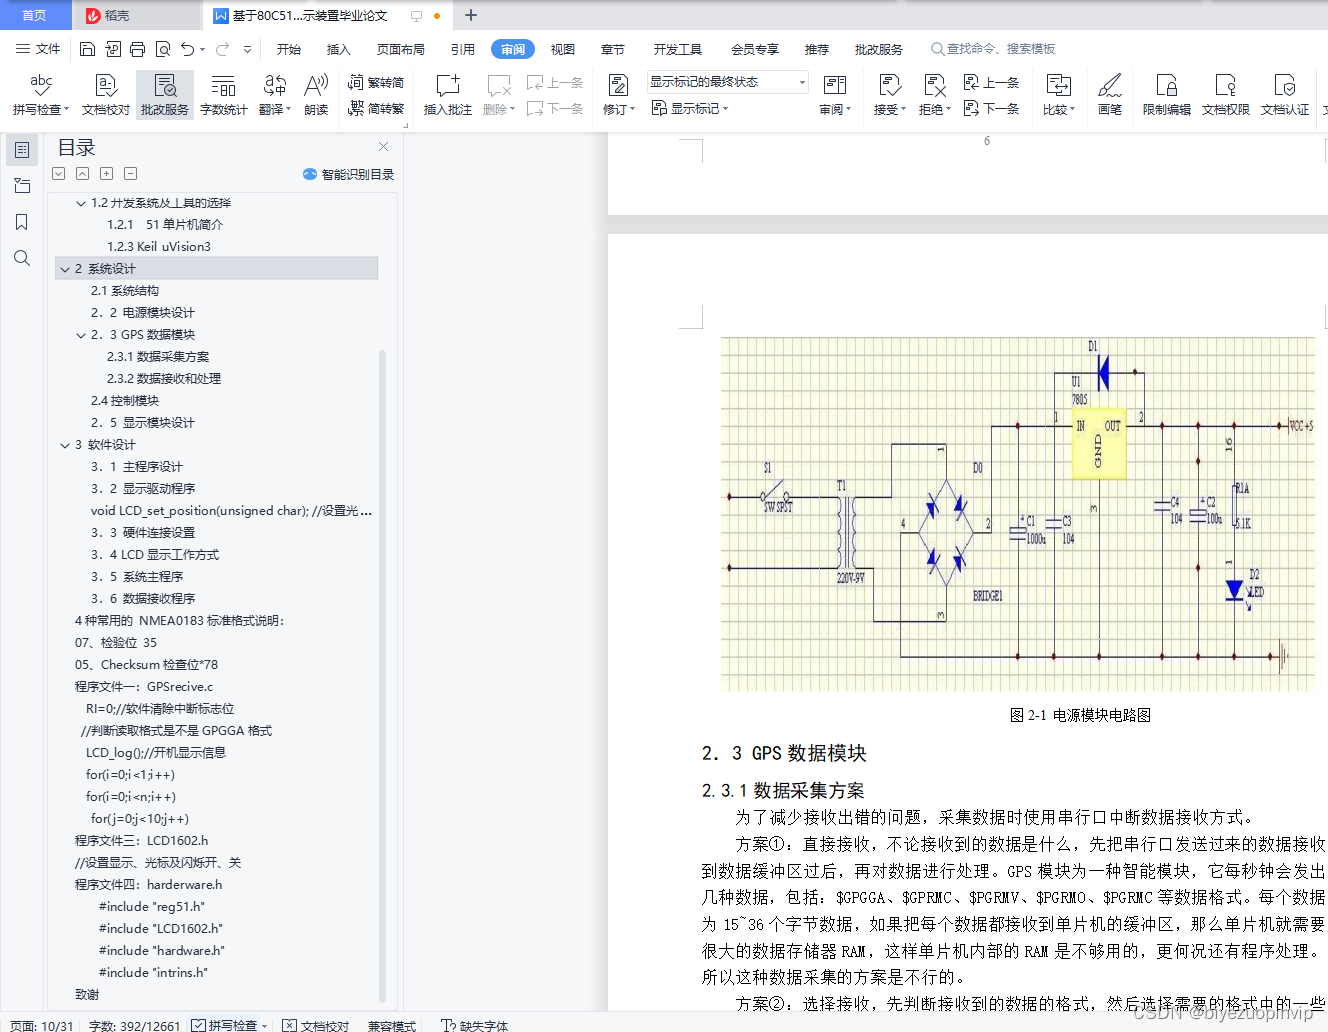
Task: Open restrict editing
Action: click(1166, 94)
